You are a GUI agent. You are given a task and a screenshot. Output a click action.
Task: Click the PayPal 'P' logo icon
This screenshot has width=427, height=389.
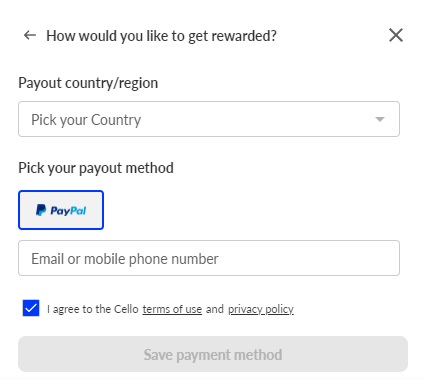41,210
